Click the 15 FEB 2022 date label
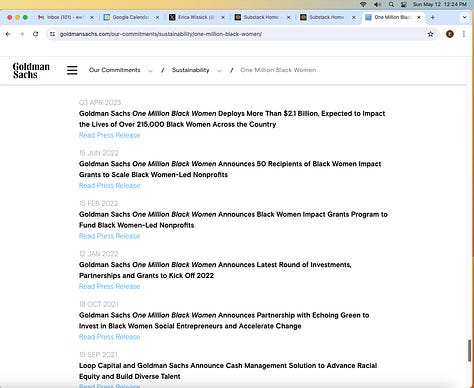474x388 pixels. click(x=98, y=203)
